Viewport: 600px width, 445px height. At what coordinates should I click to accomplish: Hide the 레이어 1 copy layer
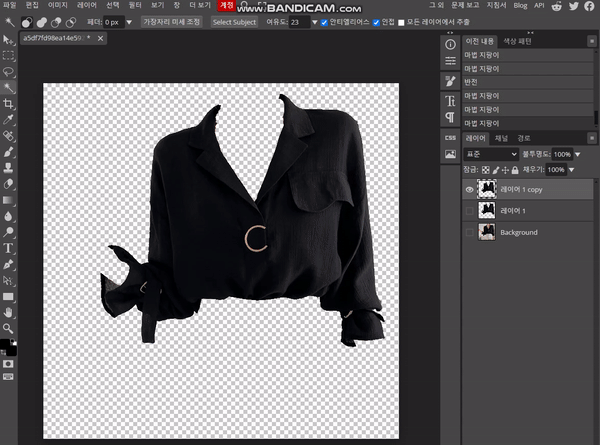[470, 188]
